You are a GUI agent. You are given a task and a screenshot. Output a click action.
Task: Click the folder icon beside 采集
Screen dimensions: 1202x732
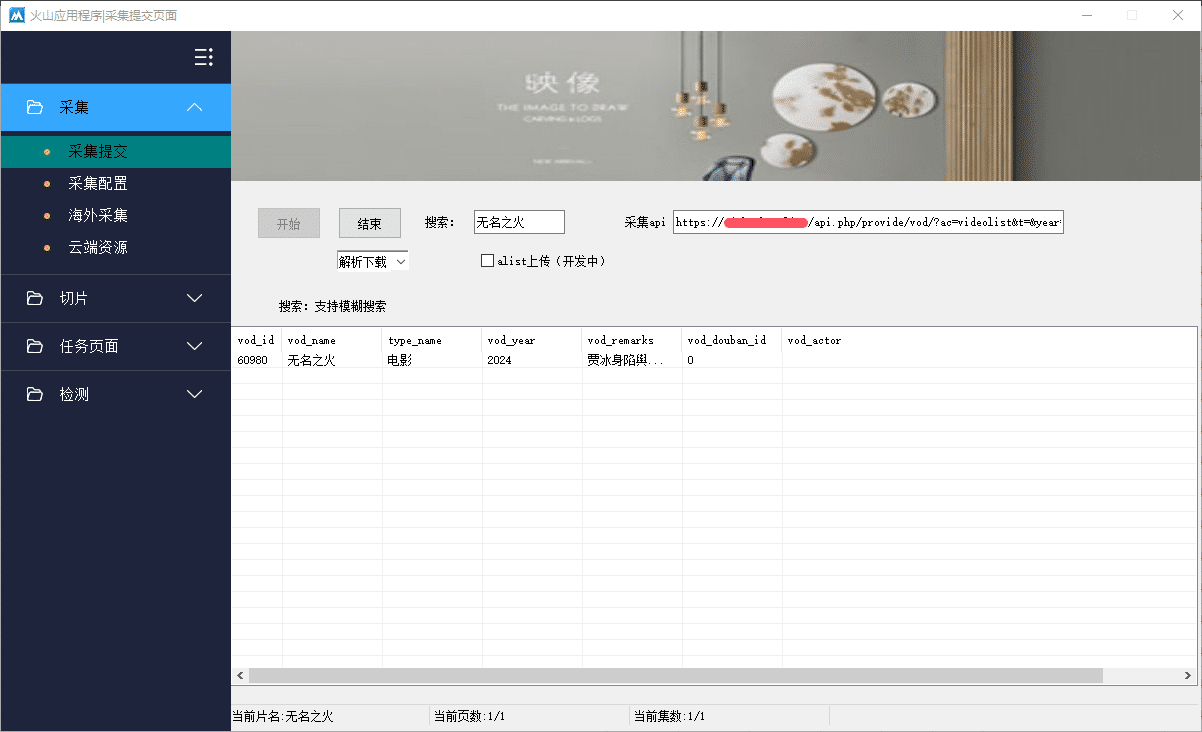tap(35, 107)
